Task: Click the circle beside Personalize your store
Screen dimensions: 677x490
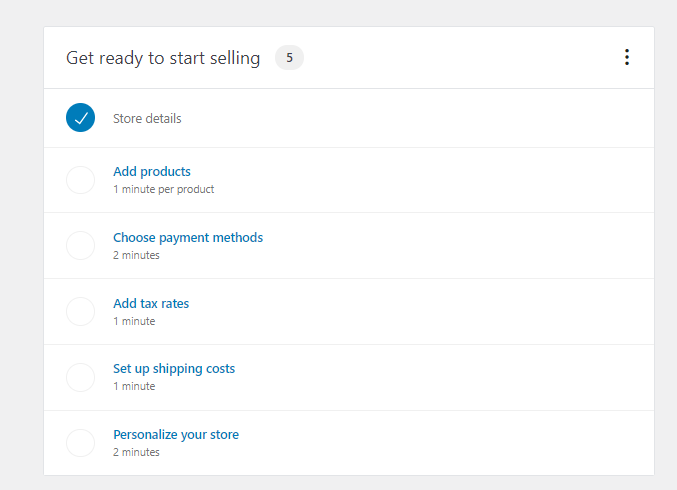Action: pos(80,443)
